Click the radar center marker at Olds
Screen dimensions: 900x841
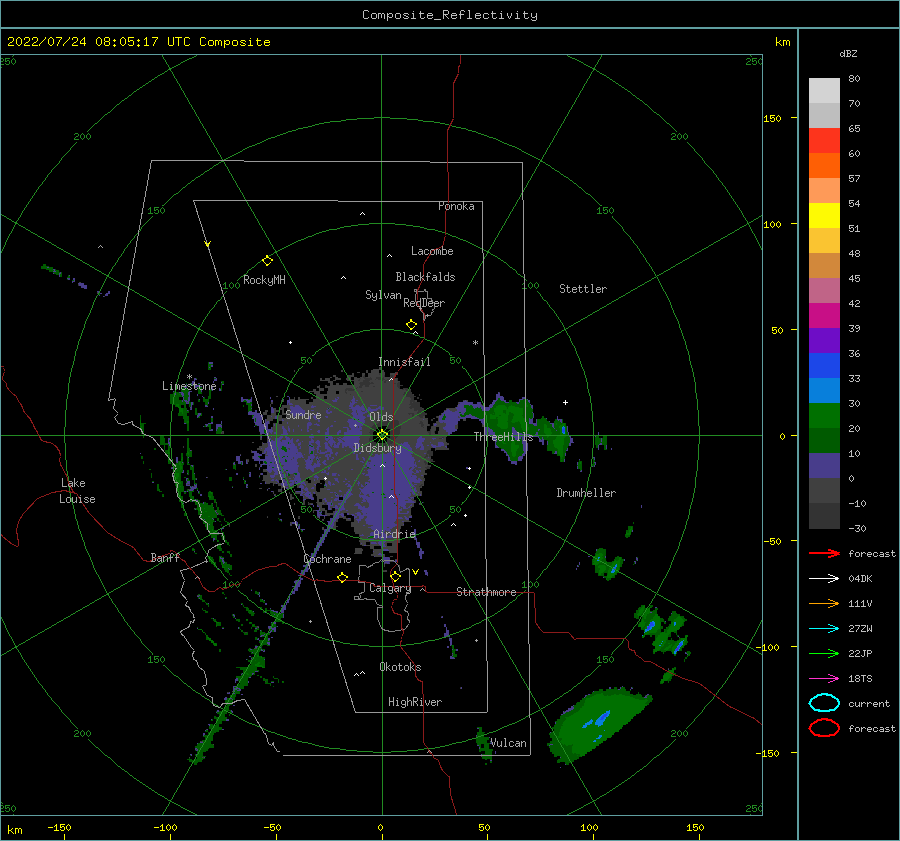(x=382, y=435)
